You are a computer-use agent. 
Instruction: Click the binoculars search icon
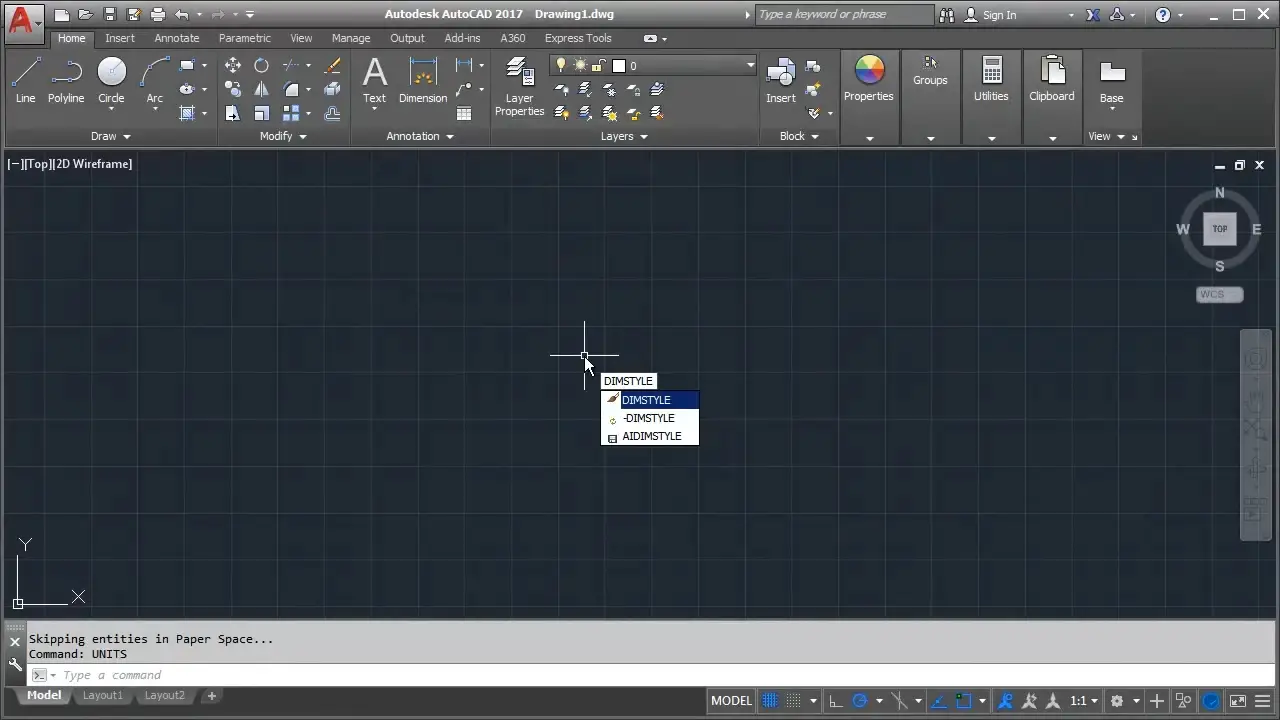coord(946,15)
